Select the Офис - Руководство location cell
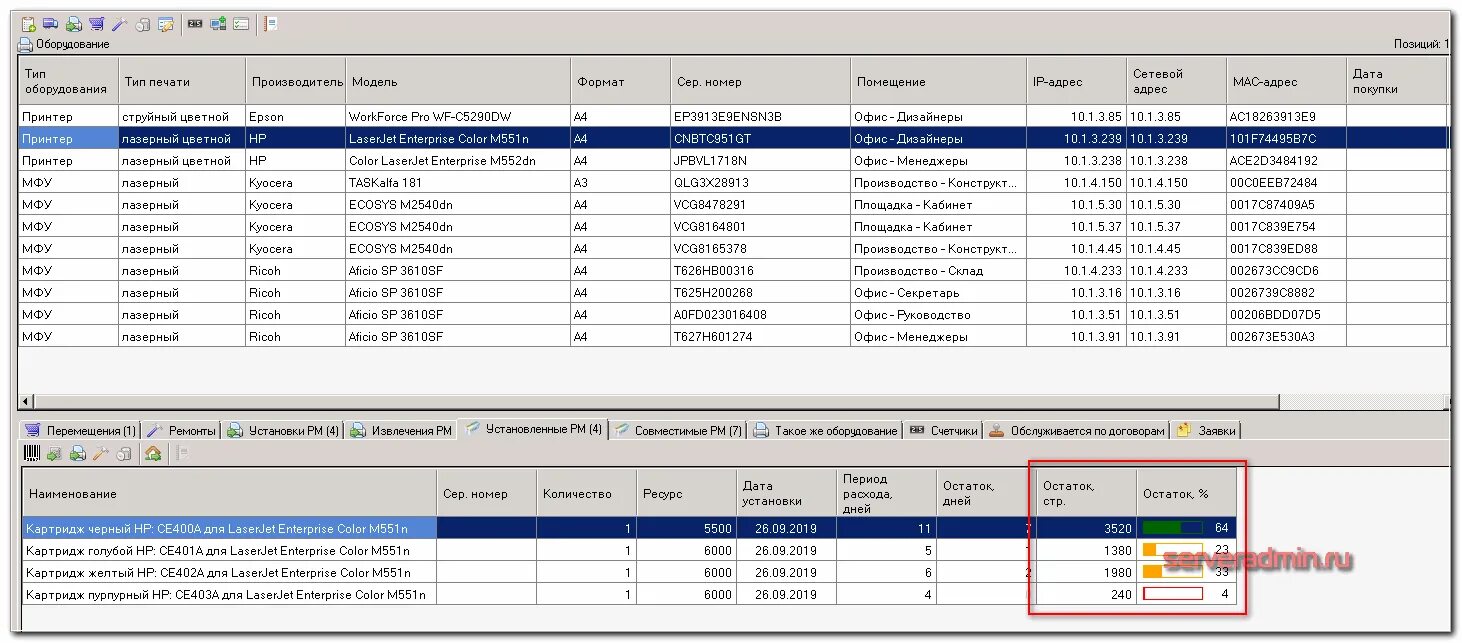The height and width of the screenshot is (643, 1462). tap(939, 314)
